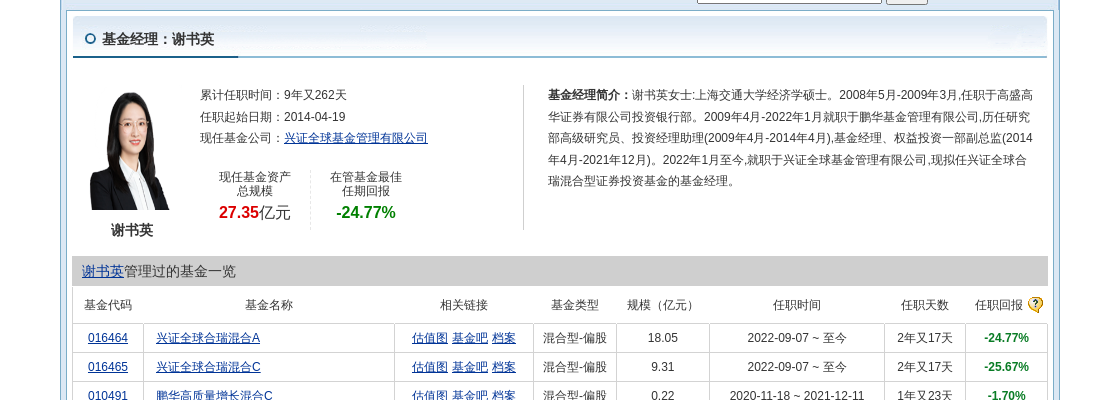Click the 任职回报 column header text
This screenshot has width=1120, height=400.
[x=999, y=305]
